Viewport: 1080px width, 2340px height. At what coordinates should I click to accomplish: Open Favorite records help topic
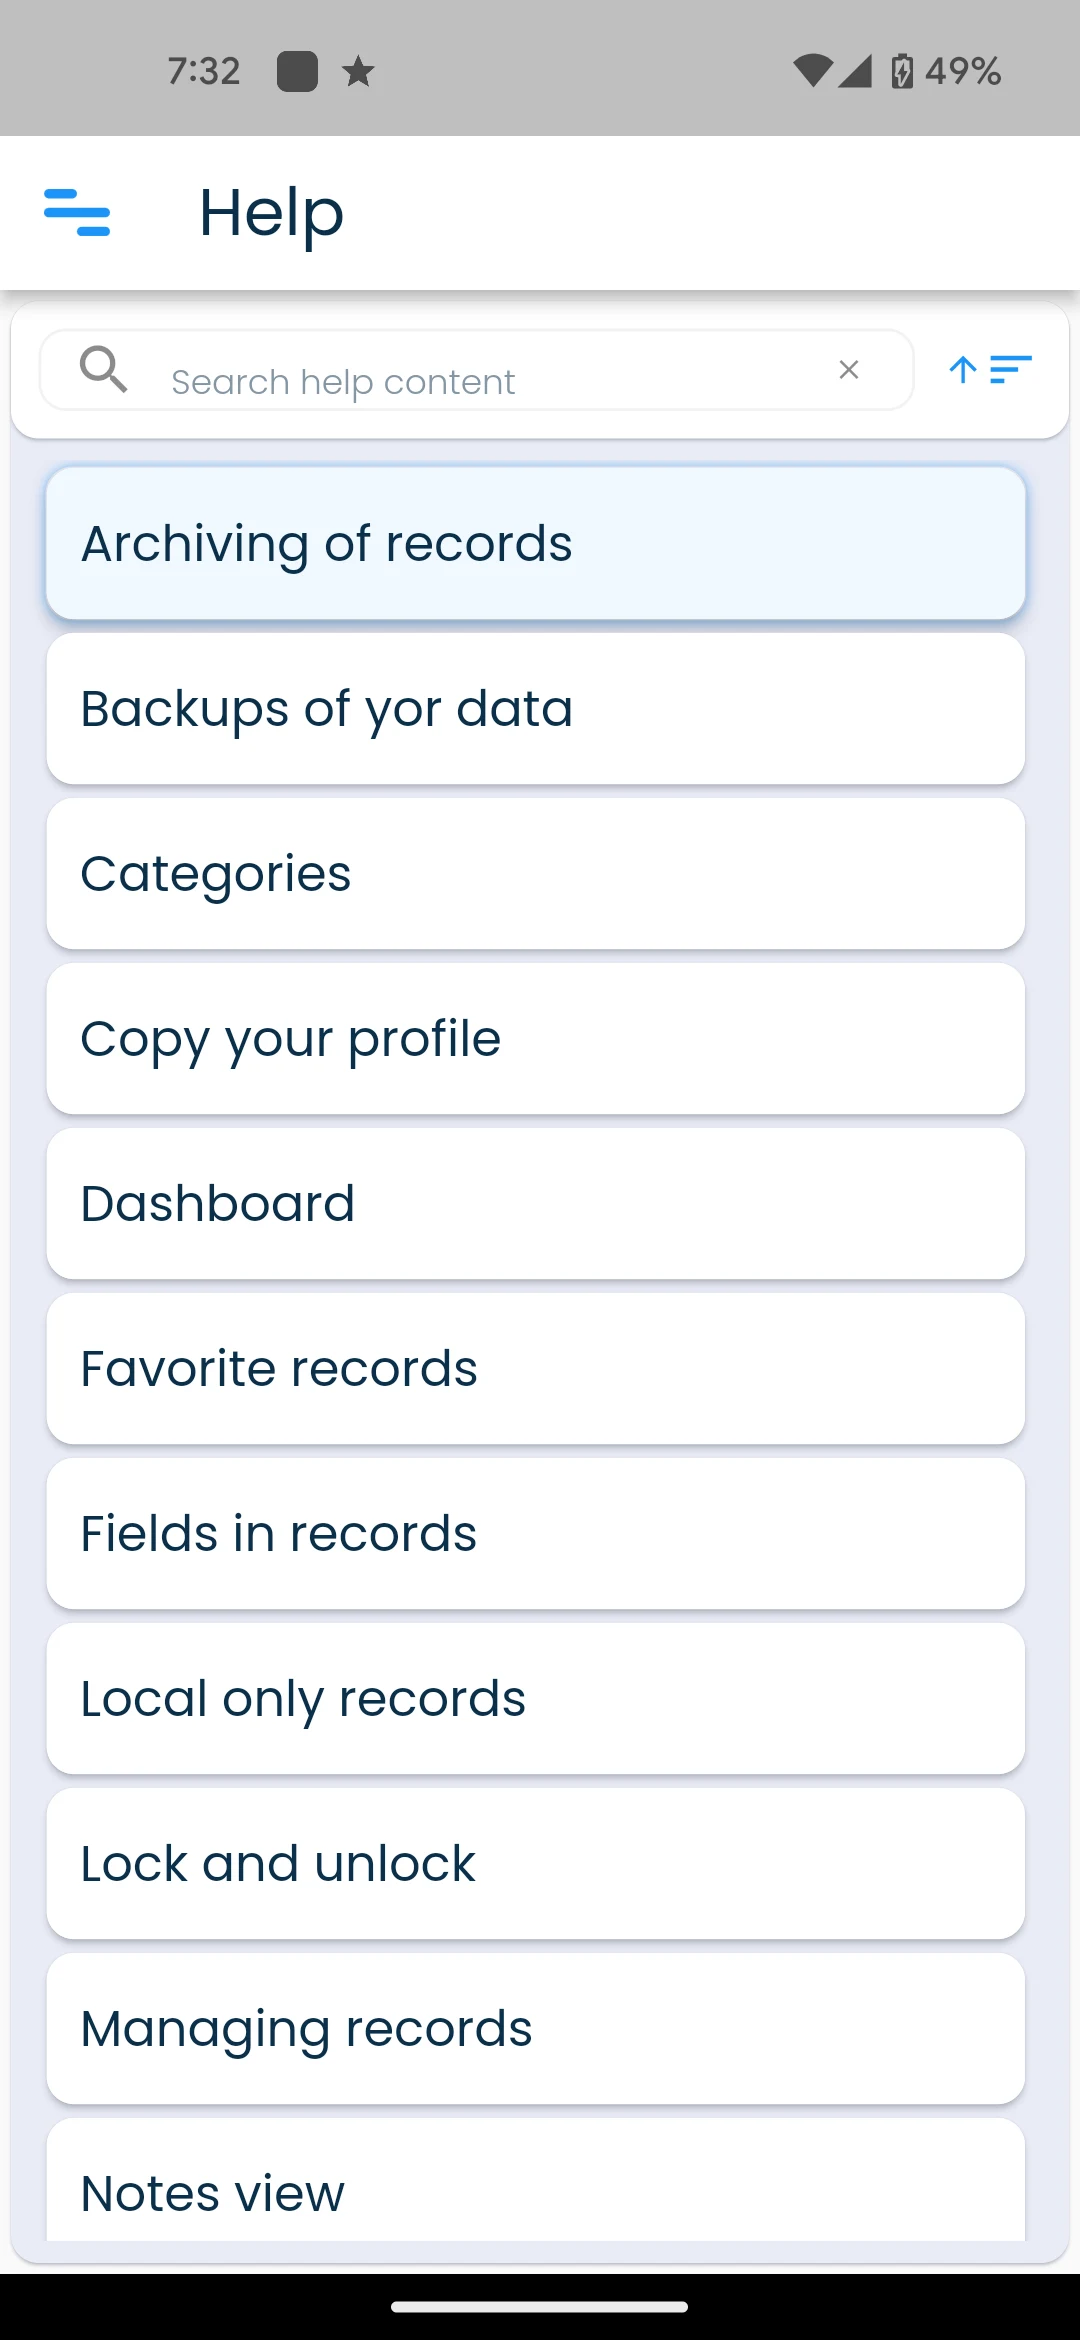536,1368
